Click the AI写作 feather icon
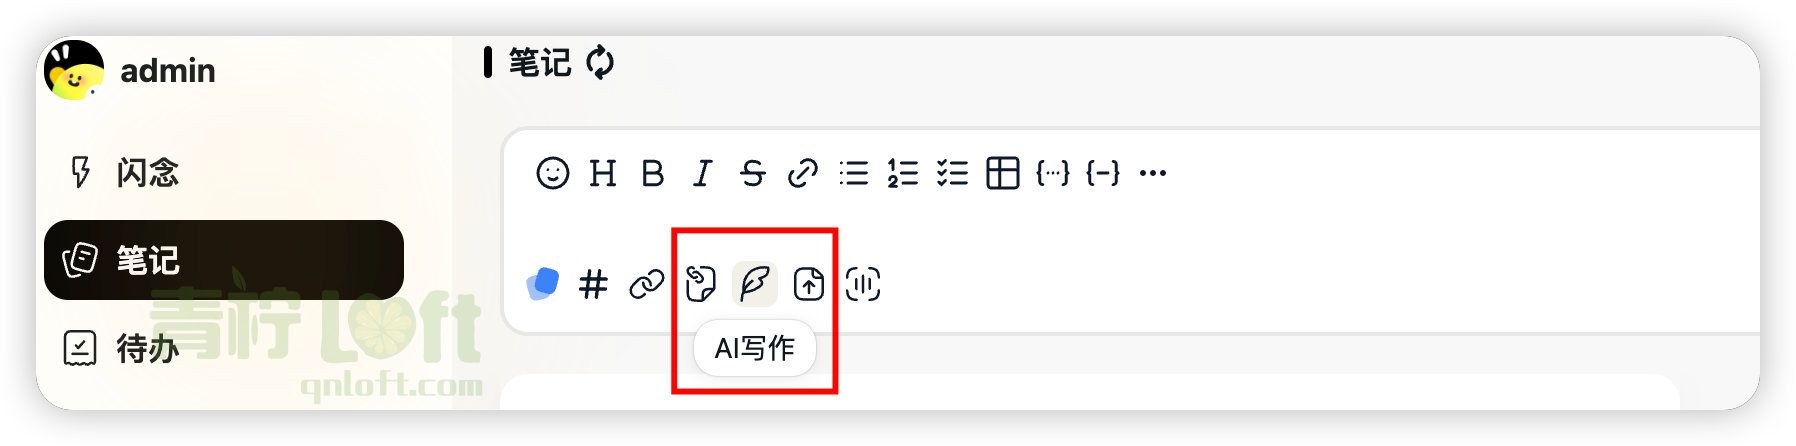1796x446 pixels. pyautogui.click(x=755, y=284)
